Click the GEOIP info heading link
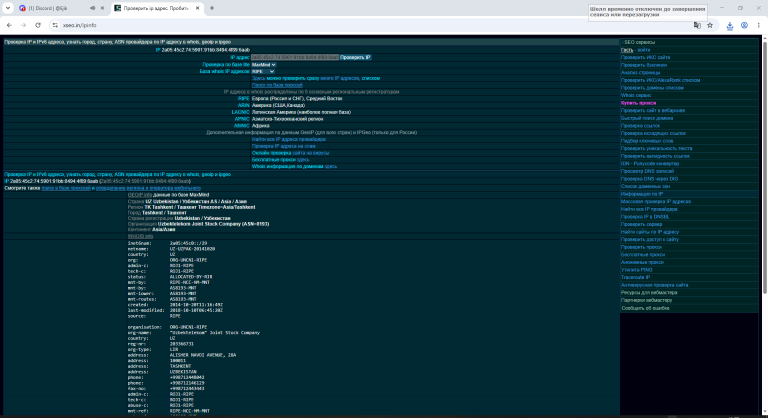This screenshot has height=418, width=768. [140, 195]
